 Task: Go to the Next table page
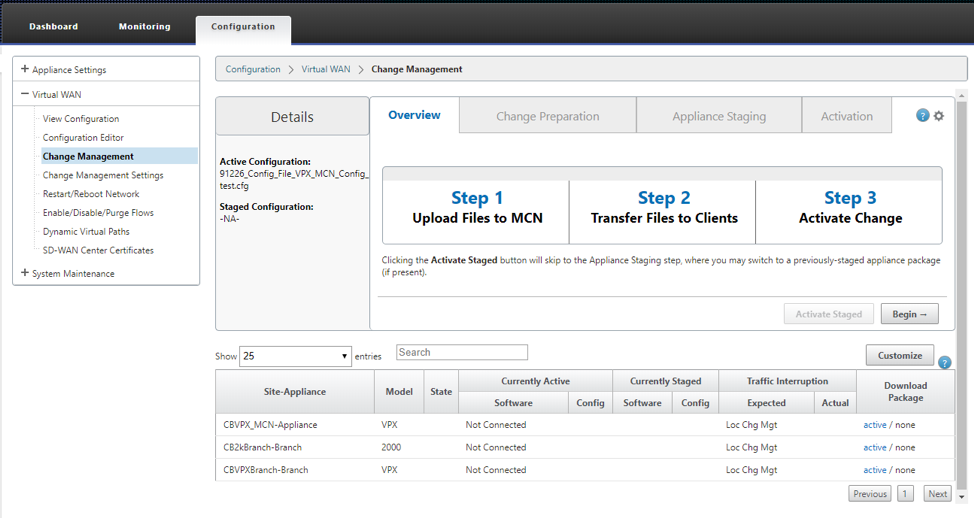pos(937,494)
